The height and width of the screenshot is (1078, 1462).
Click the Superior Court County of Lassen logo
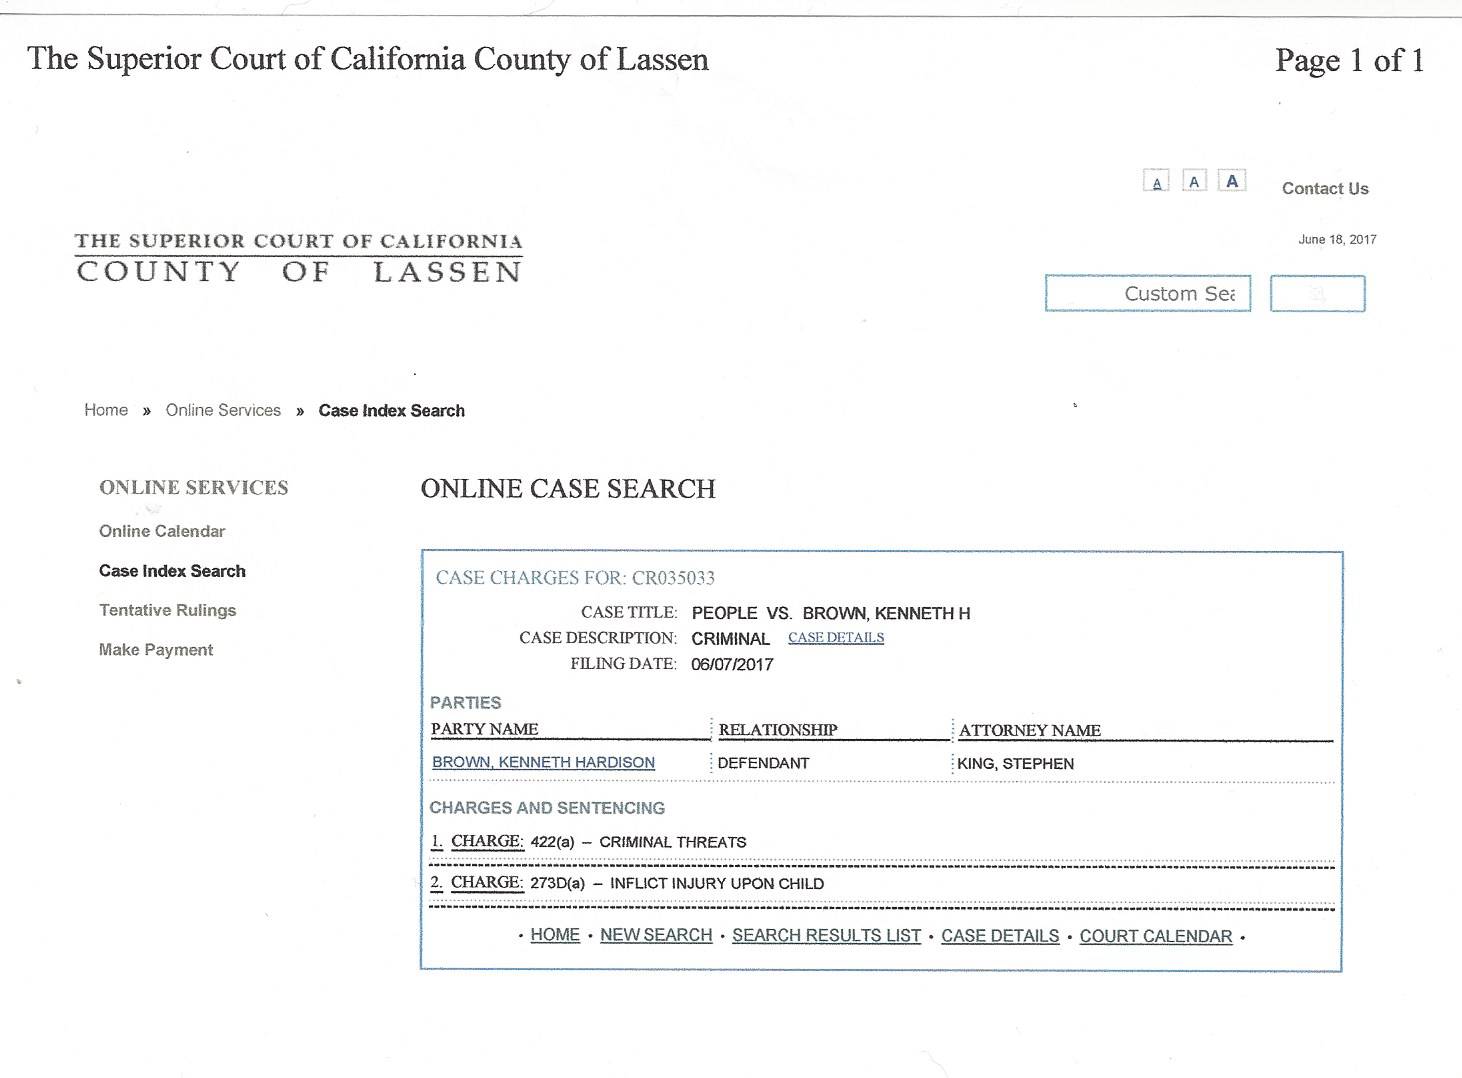click(x=299, y=258)
